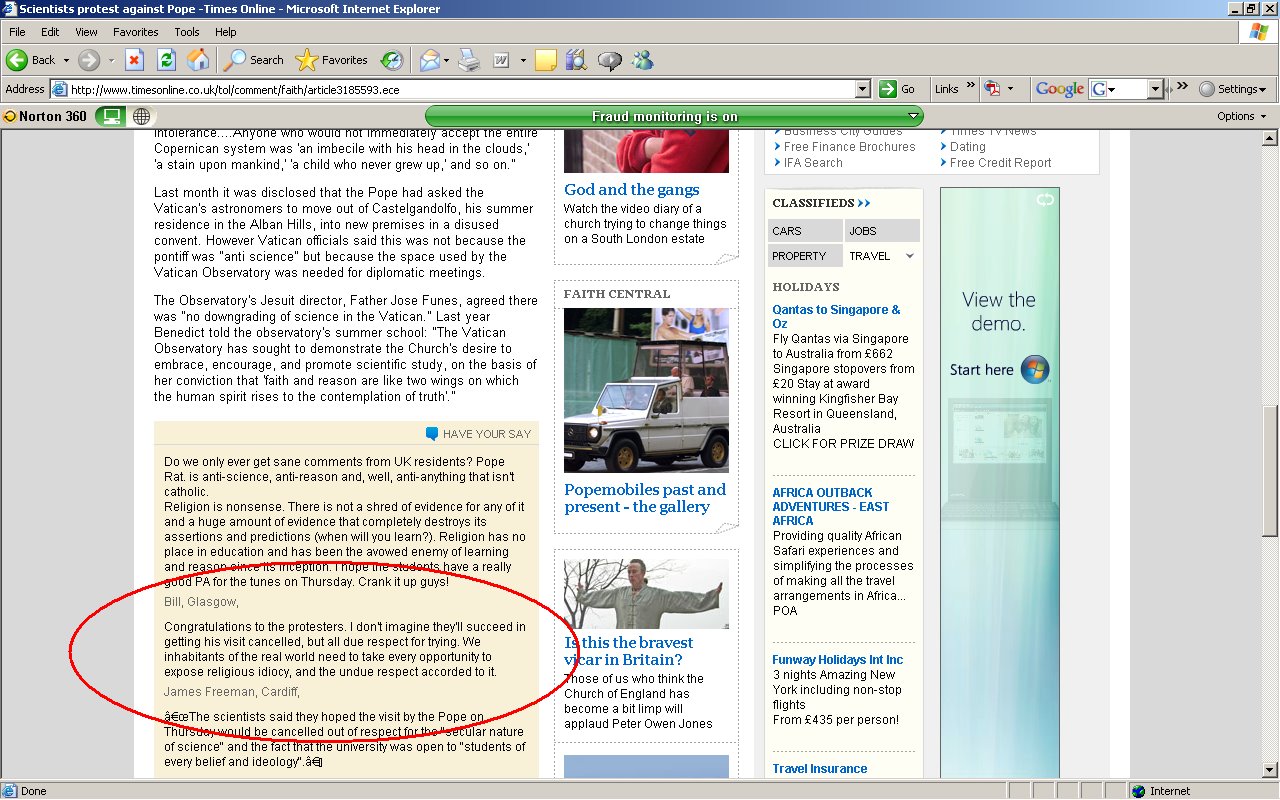Click the yellow note toolbar icon

coord(546,60)
